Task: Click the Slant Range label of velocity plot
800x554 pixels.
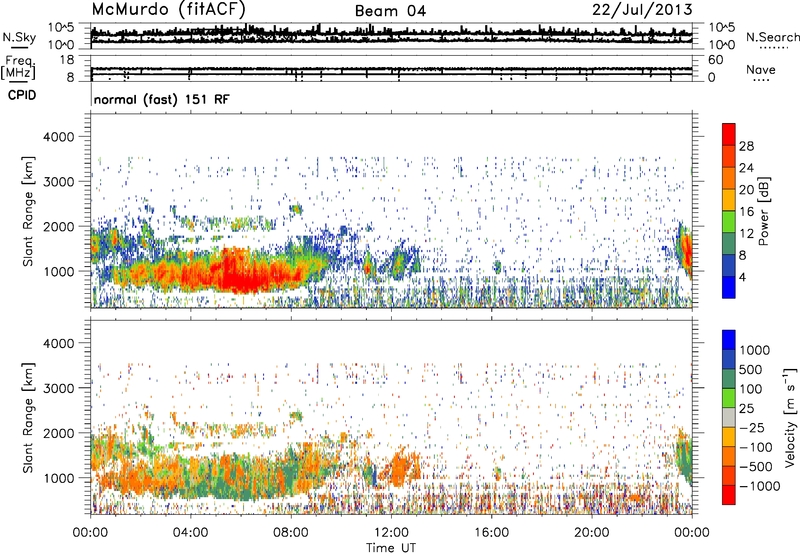Action: pos(28,418)
